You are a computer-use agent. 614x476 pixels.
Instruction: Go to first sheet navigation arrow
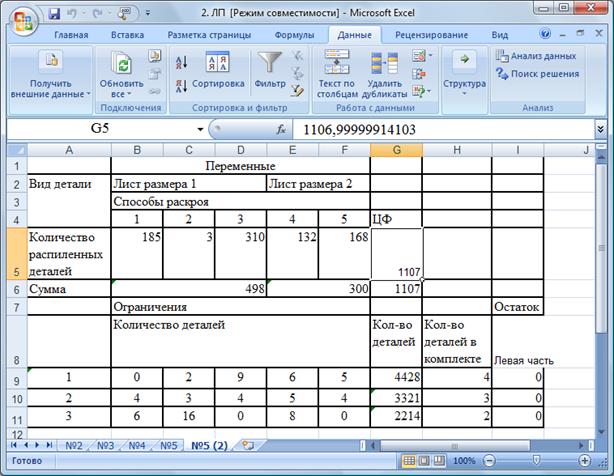point(14,445)
